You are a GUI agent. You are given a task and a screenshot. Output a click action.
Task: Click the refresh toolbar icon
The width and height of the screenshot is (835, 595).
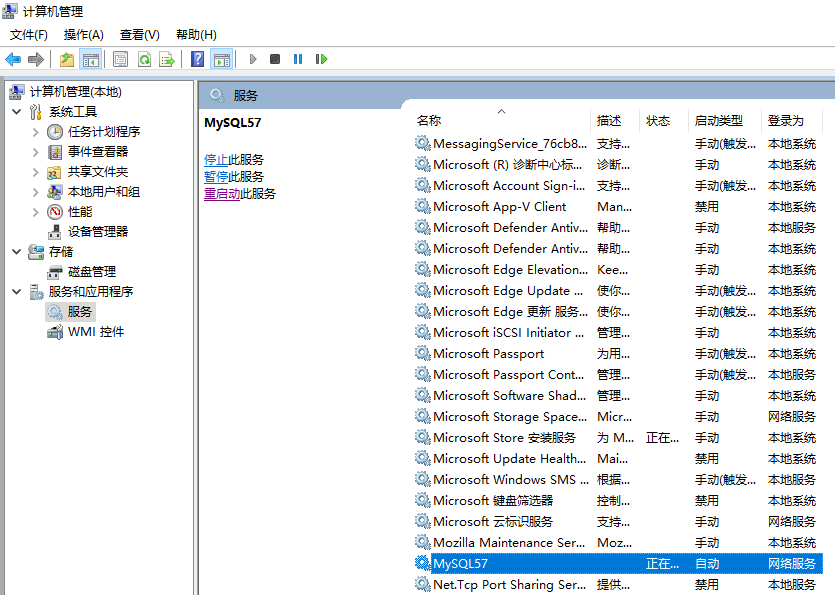(x=144, y=59)
